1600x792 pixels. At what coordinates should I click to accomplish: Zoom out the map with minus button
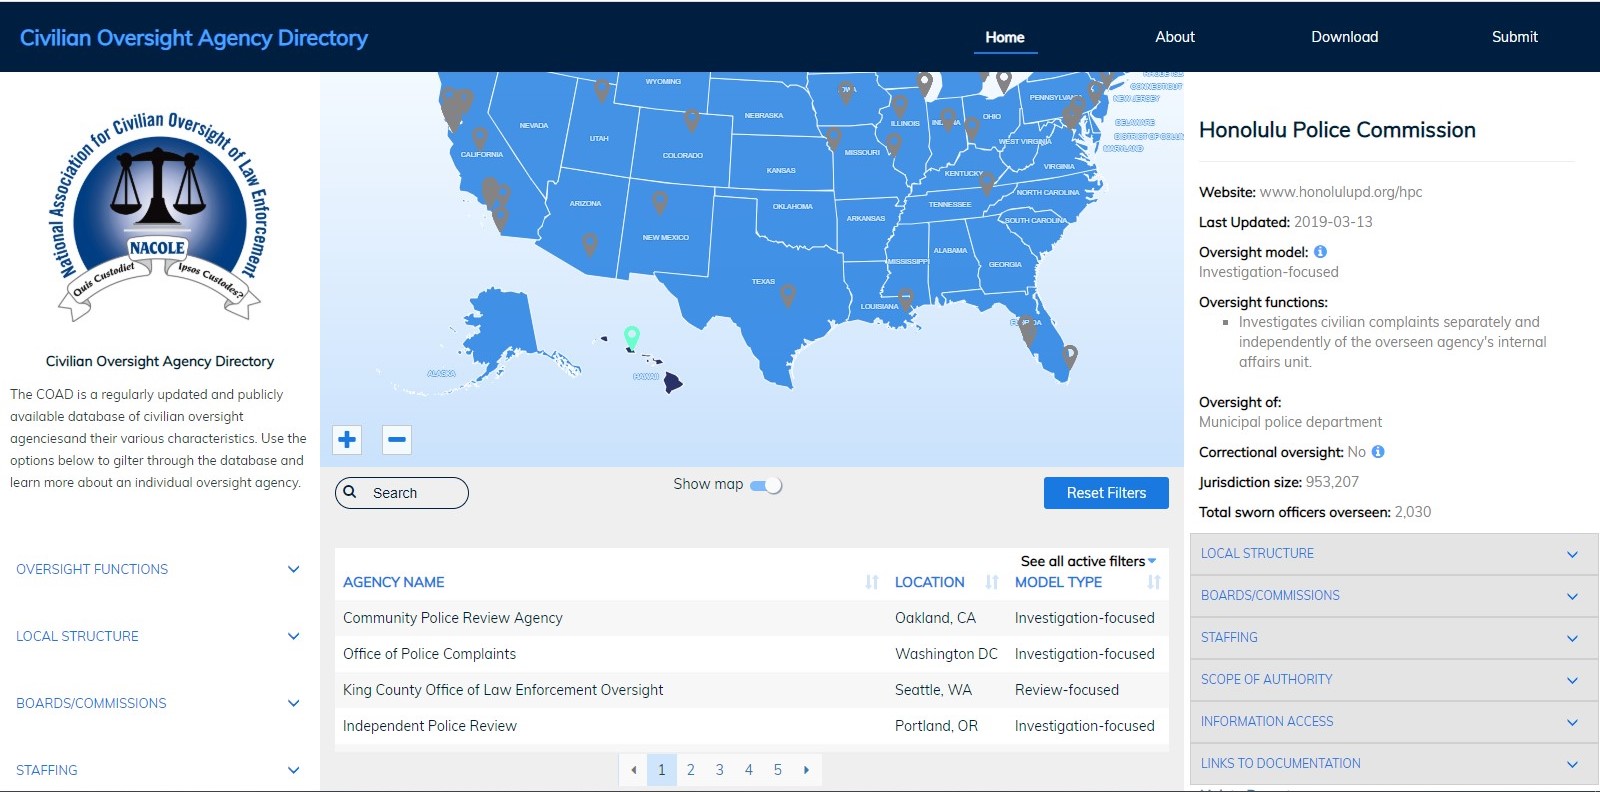point(397,439)
